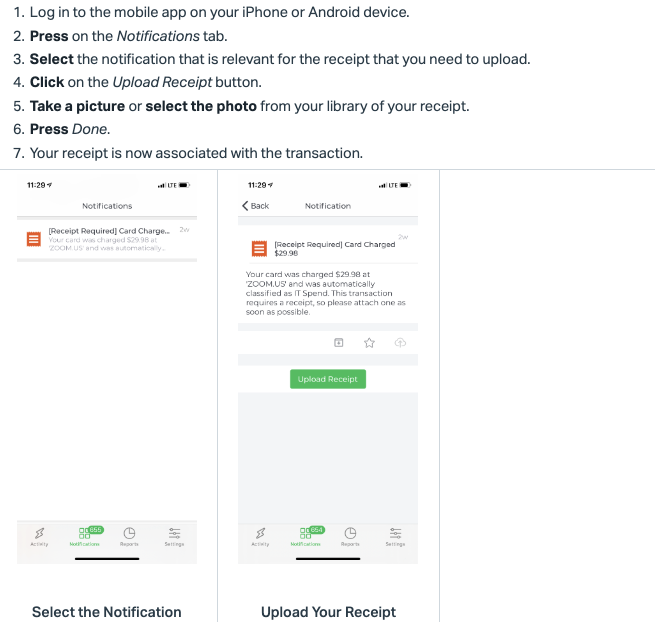The image size is (655, 622).
Task: Click the Notification title header
Action: coord(328,206)
